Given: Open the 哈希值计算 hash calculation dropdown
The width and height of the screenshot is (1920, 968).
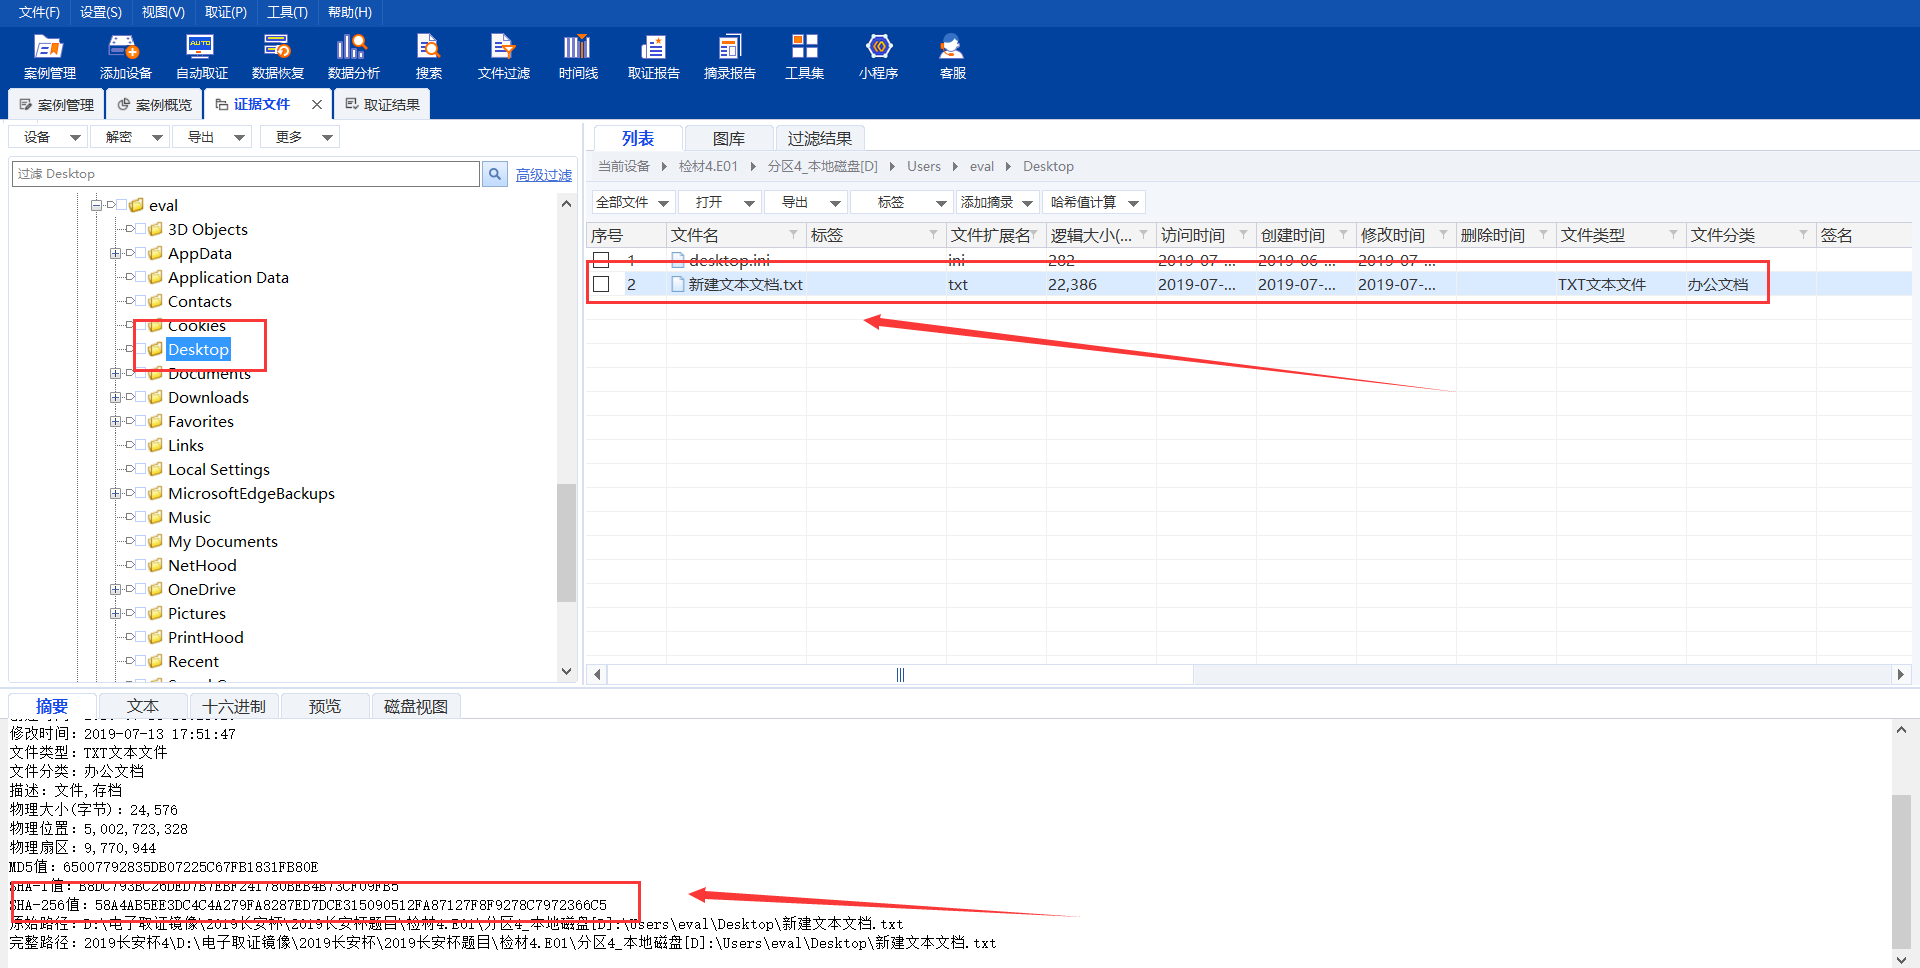Looking at the screenshot, I should click(1094, 202).
